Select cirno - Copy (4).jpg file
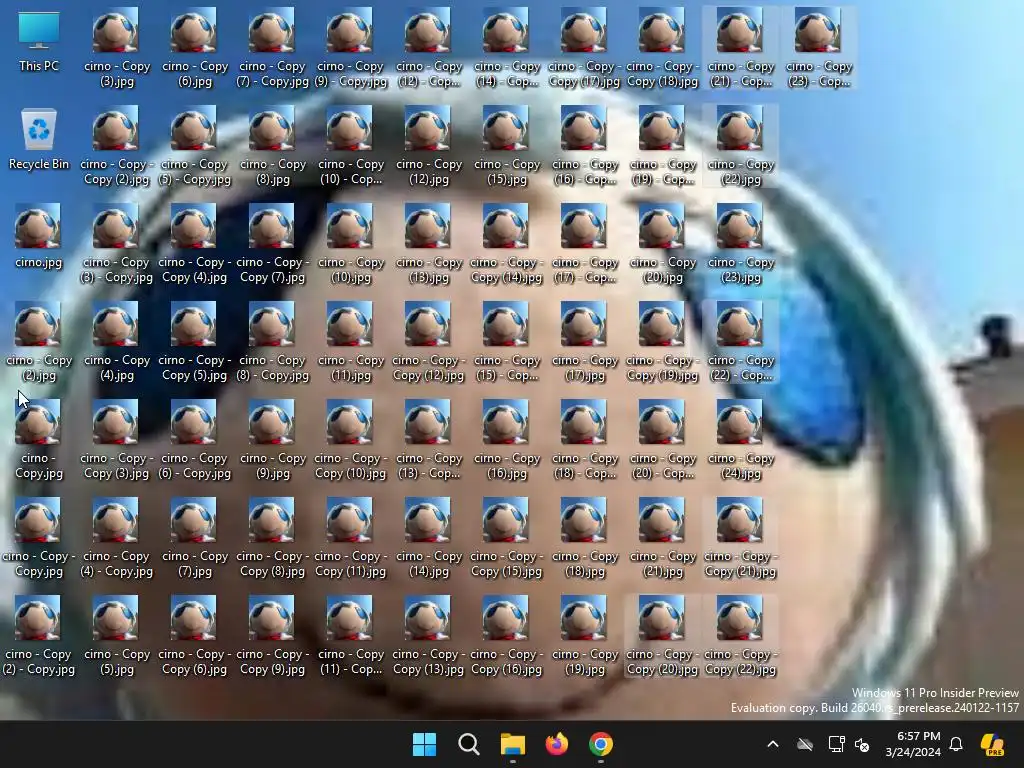Image resolution: width=1024 pixels, height=768 pixels. coord(116,341)
